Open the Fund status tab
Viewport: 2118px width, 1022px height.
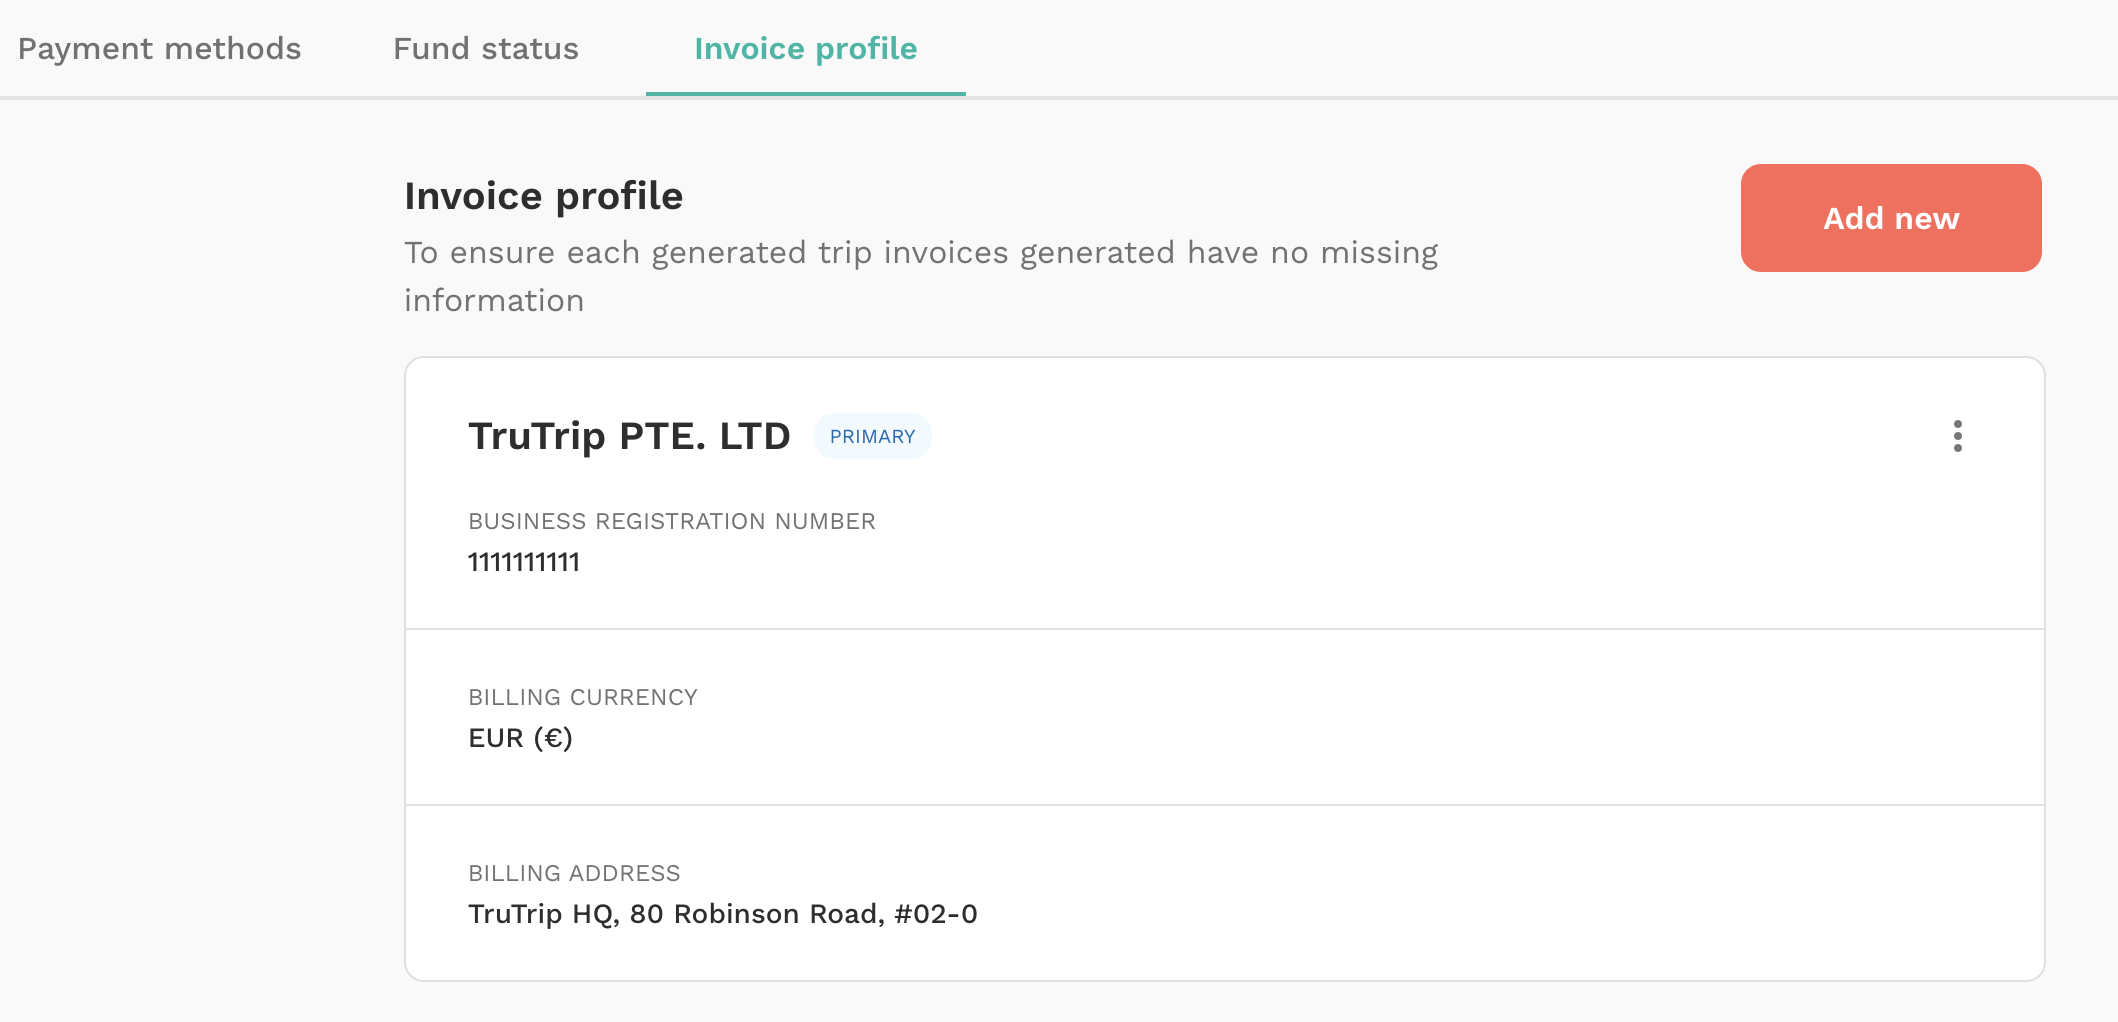tap(486, 49)
